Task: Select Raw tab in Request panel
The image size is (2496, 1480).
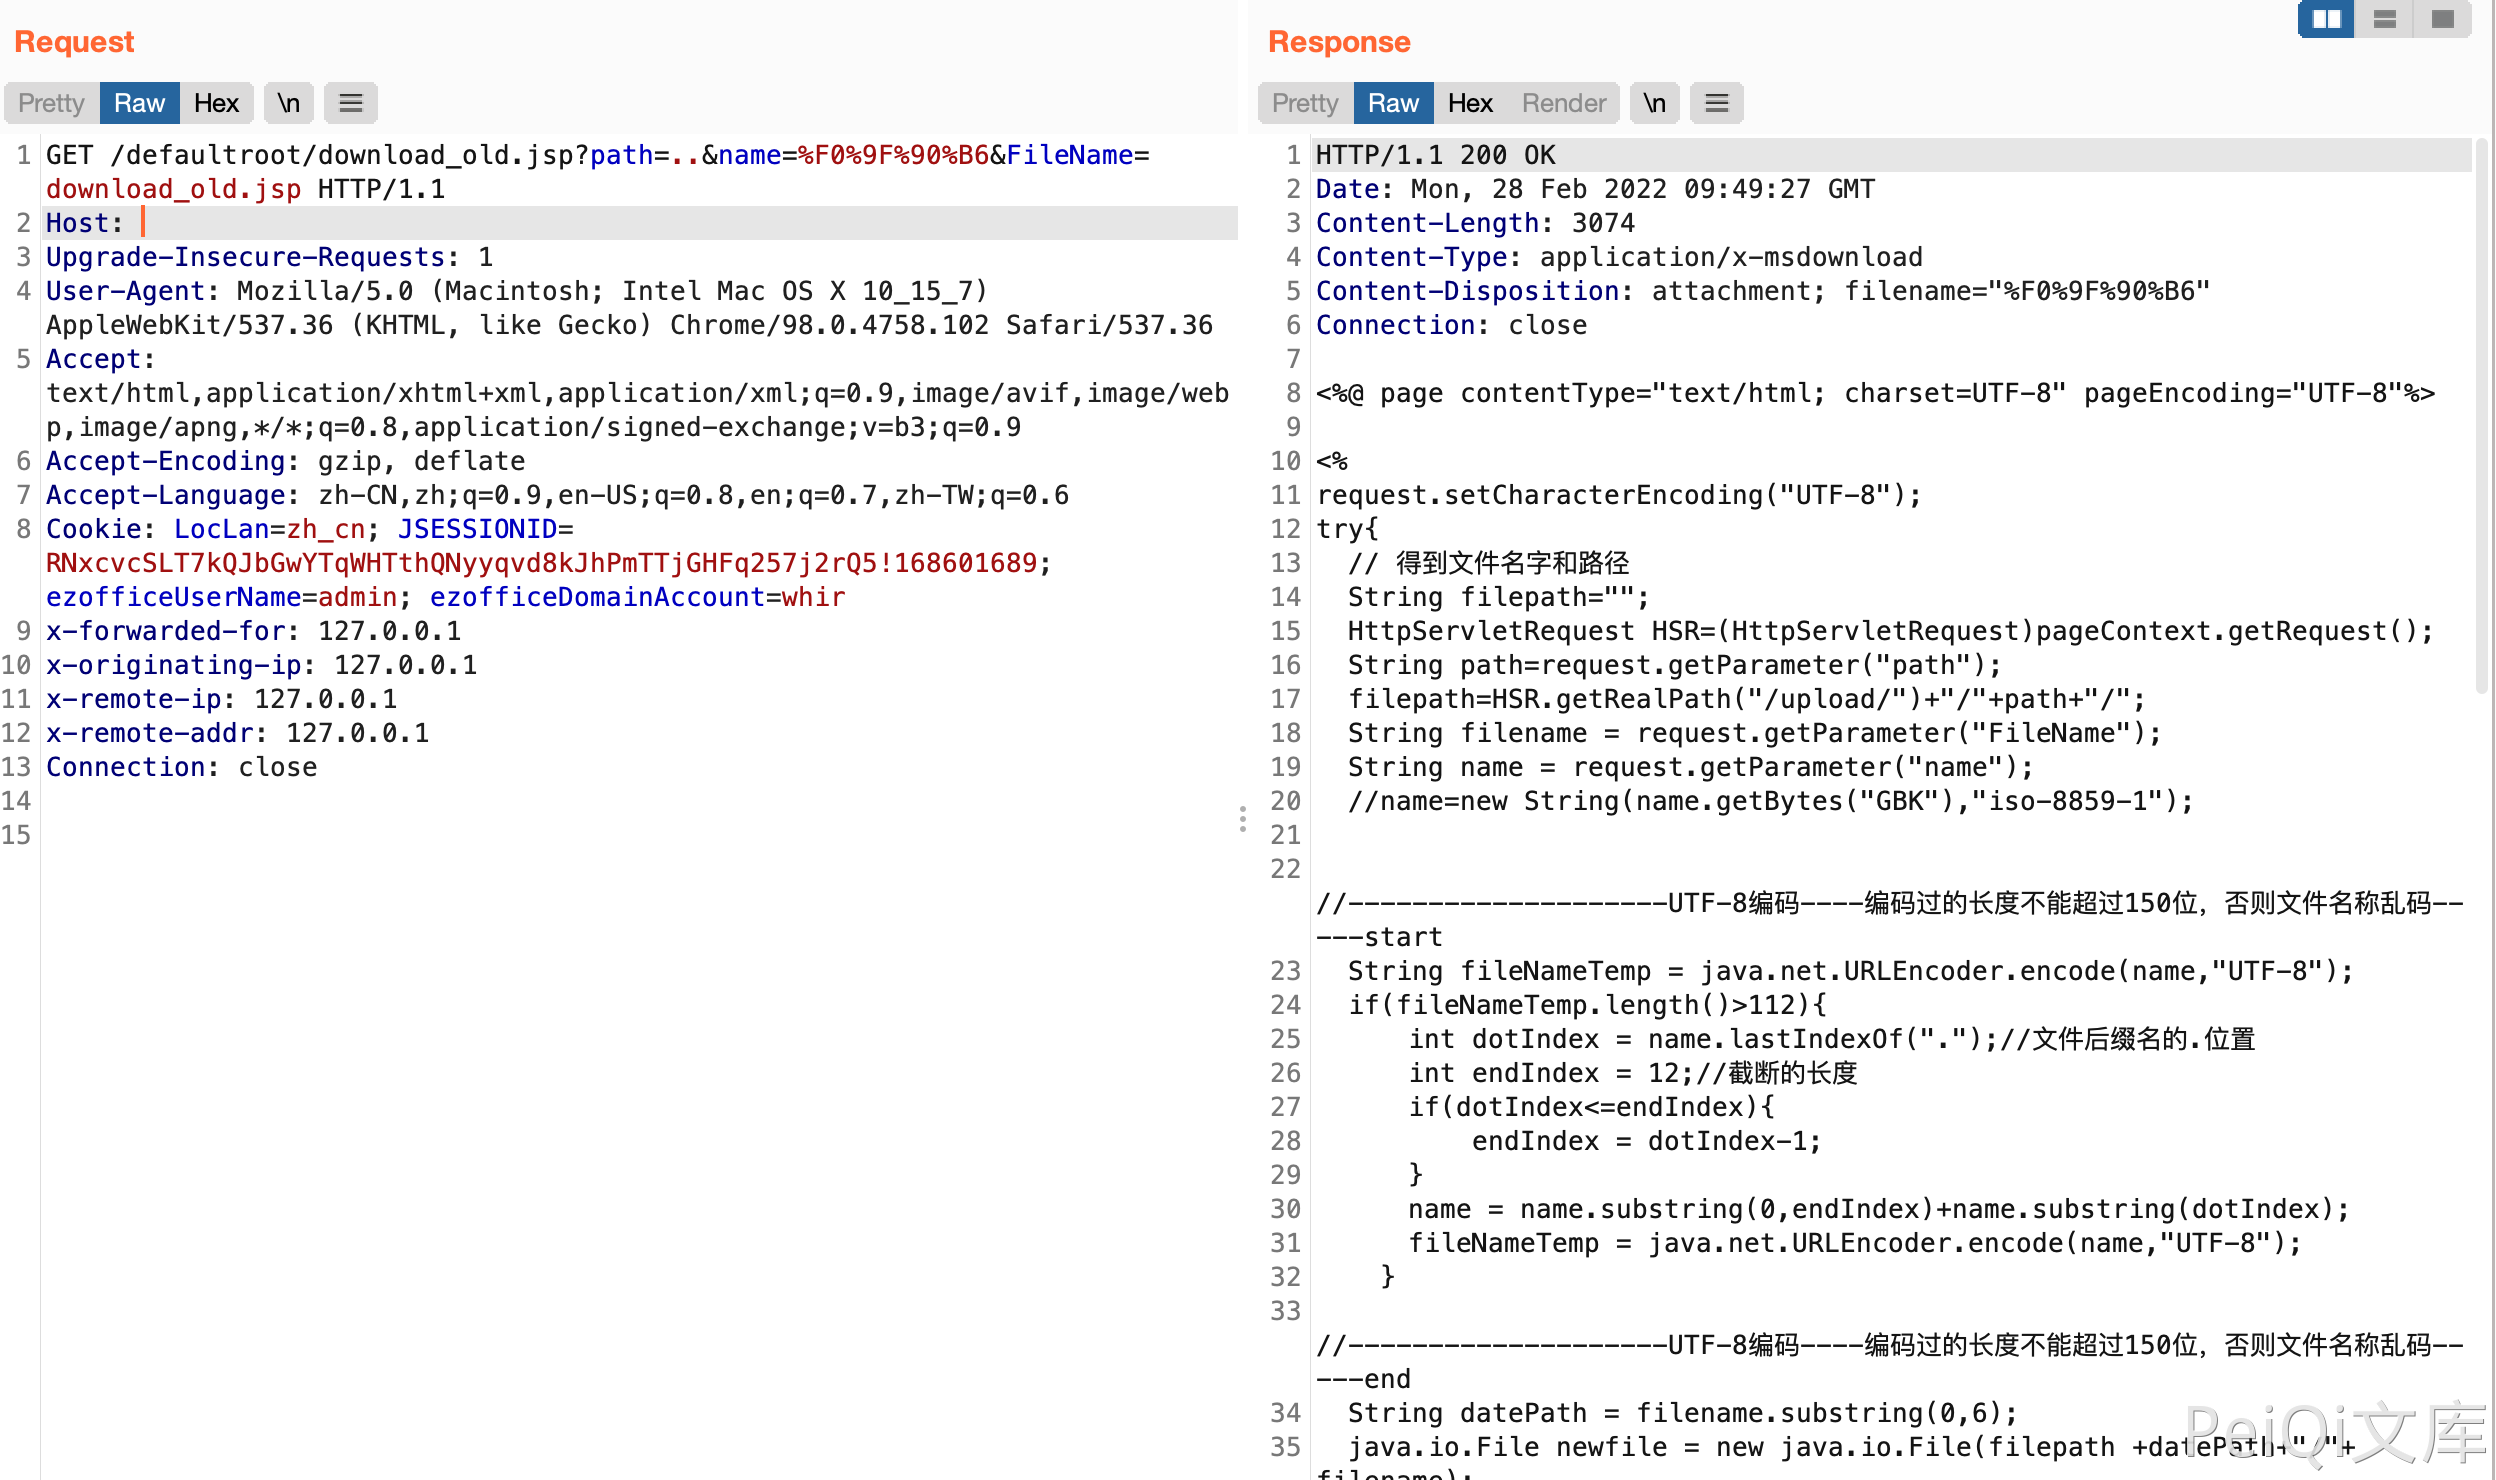Action: 139,103
